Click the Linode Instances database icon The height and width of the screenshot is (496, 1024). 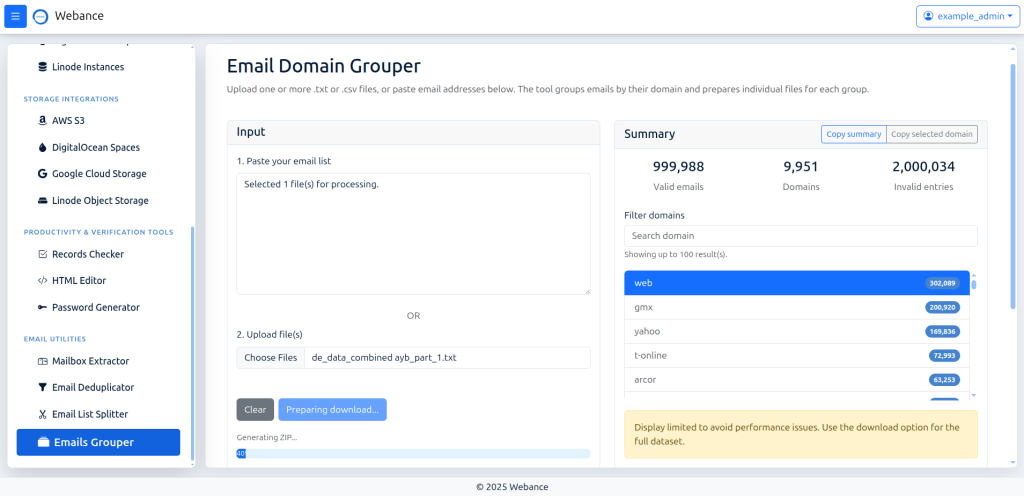(x=42, y=67)
